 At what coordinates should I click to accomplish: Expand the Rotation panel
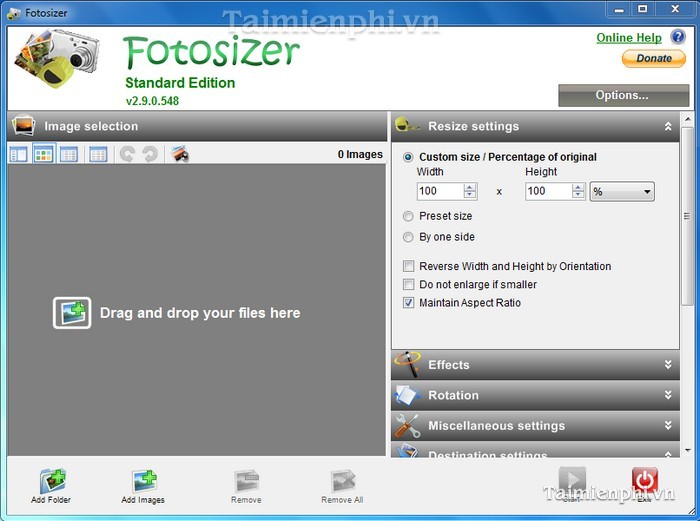click(x=668, y=395)
